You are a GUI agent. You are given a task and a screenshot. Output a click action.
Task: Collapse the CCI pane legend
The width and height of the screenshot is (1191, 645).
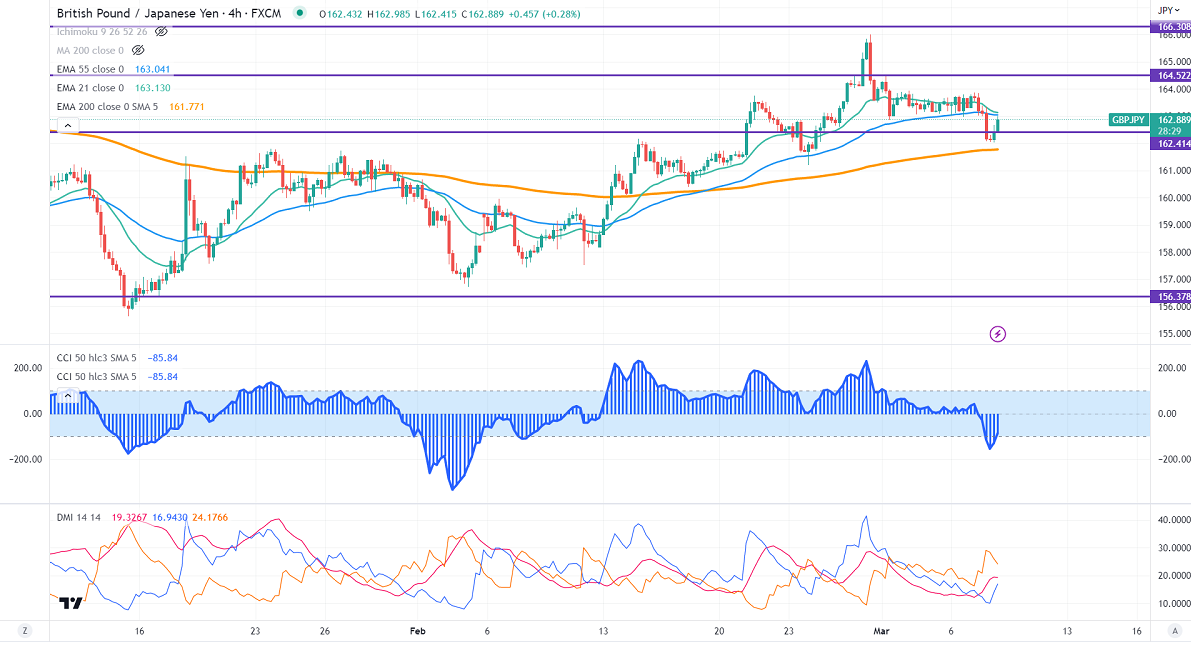click(x=66, y=396)
